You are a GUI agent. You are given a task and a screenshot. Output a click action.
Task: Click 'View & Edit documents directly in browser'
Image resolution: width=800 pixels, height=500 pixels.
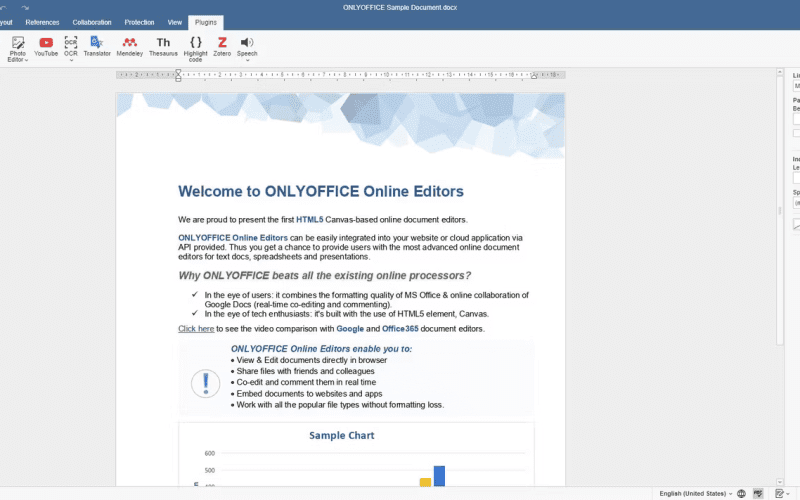click(312, 360)
